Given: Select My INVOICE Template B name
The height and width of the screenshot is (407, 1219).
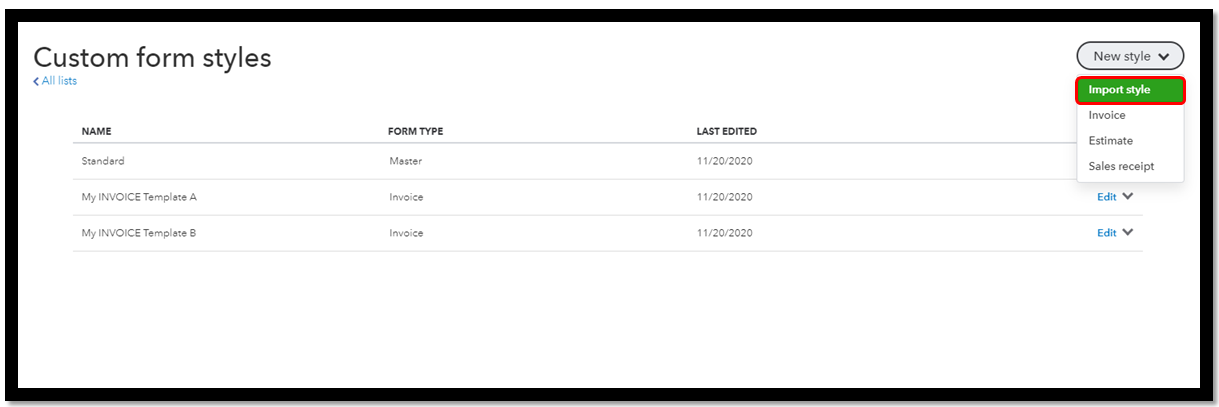Looking at the screenshot, I should (x=139, y=233).
